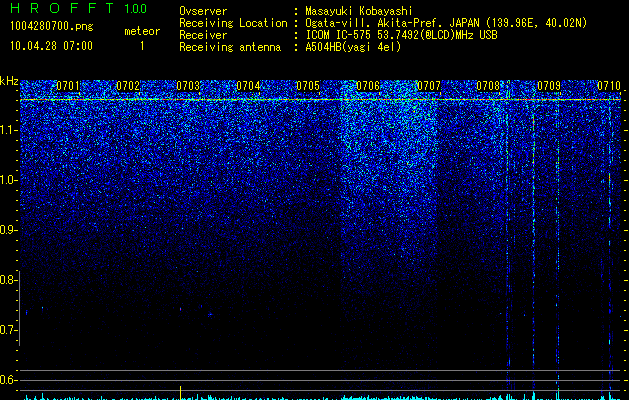
Task: Click the 0.7 frequency axis label
Action: (9, 330)
